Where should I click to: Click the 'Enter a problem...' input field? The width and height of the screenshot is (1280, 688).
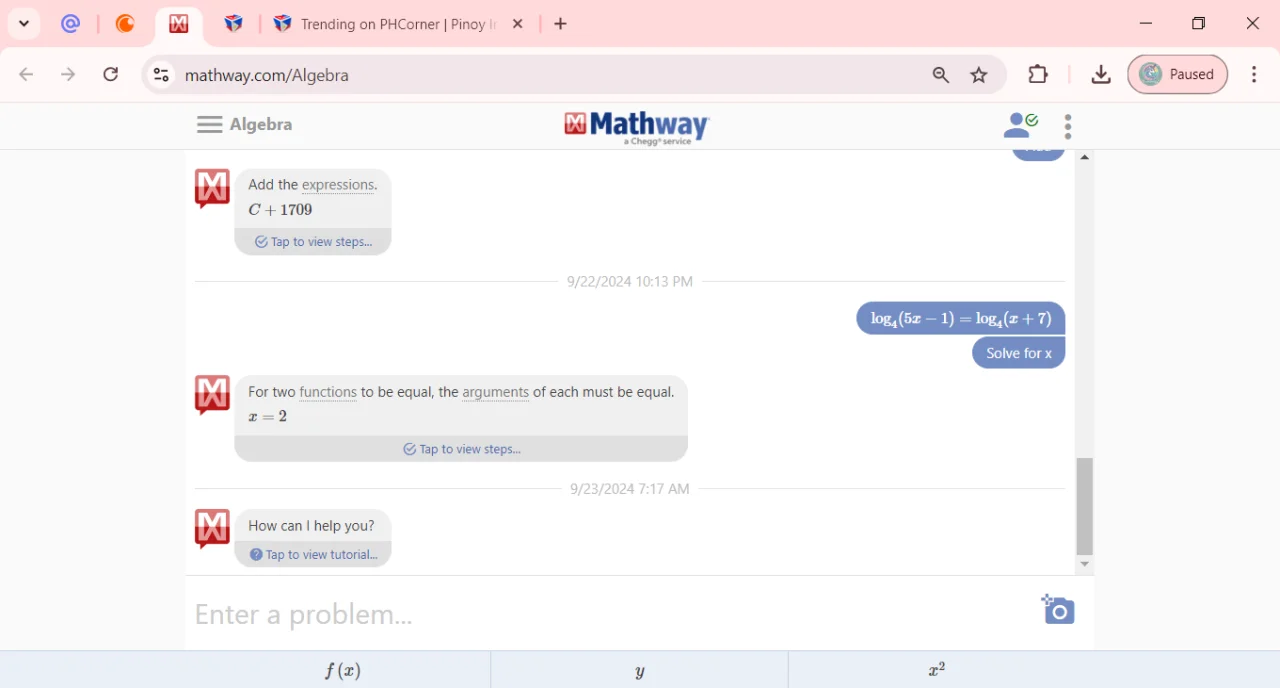click(x=610, y=614)
